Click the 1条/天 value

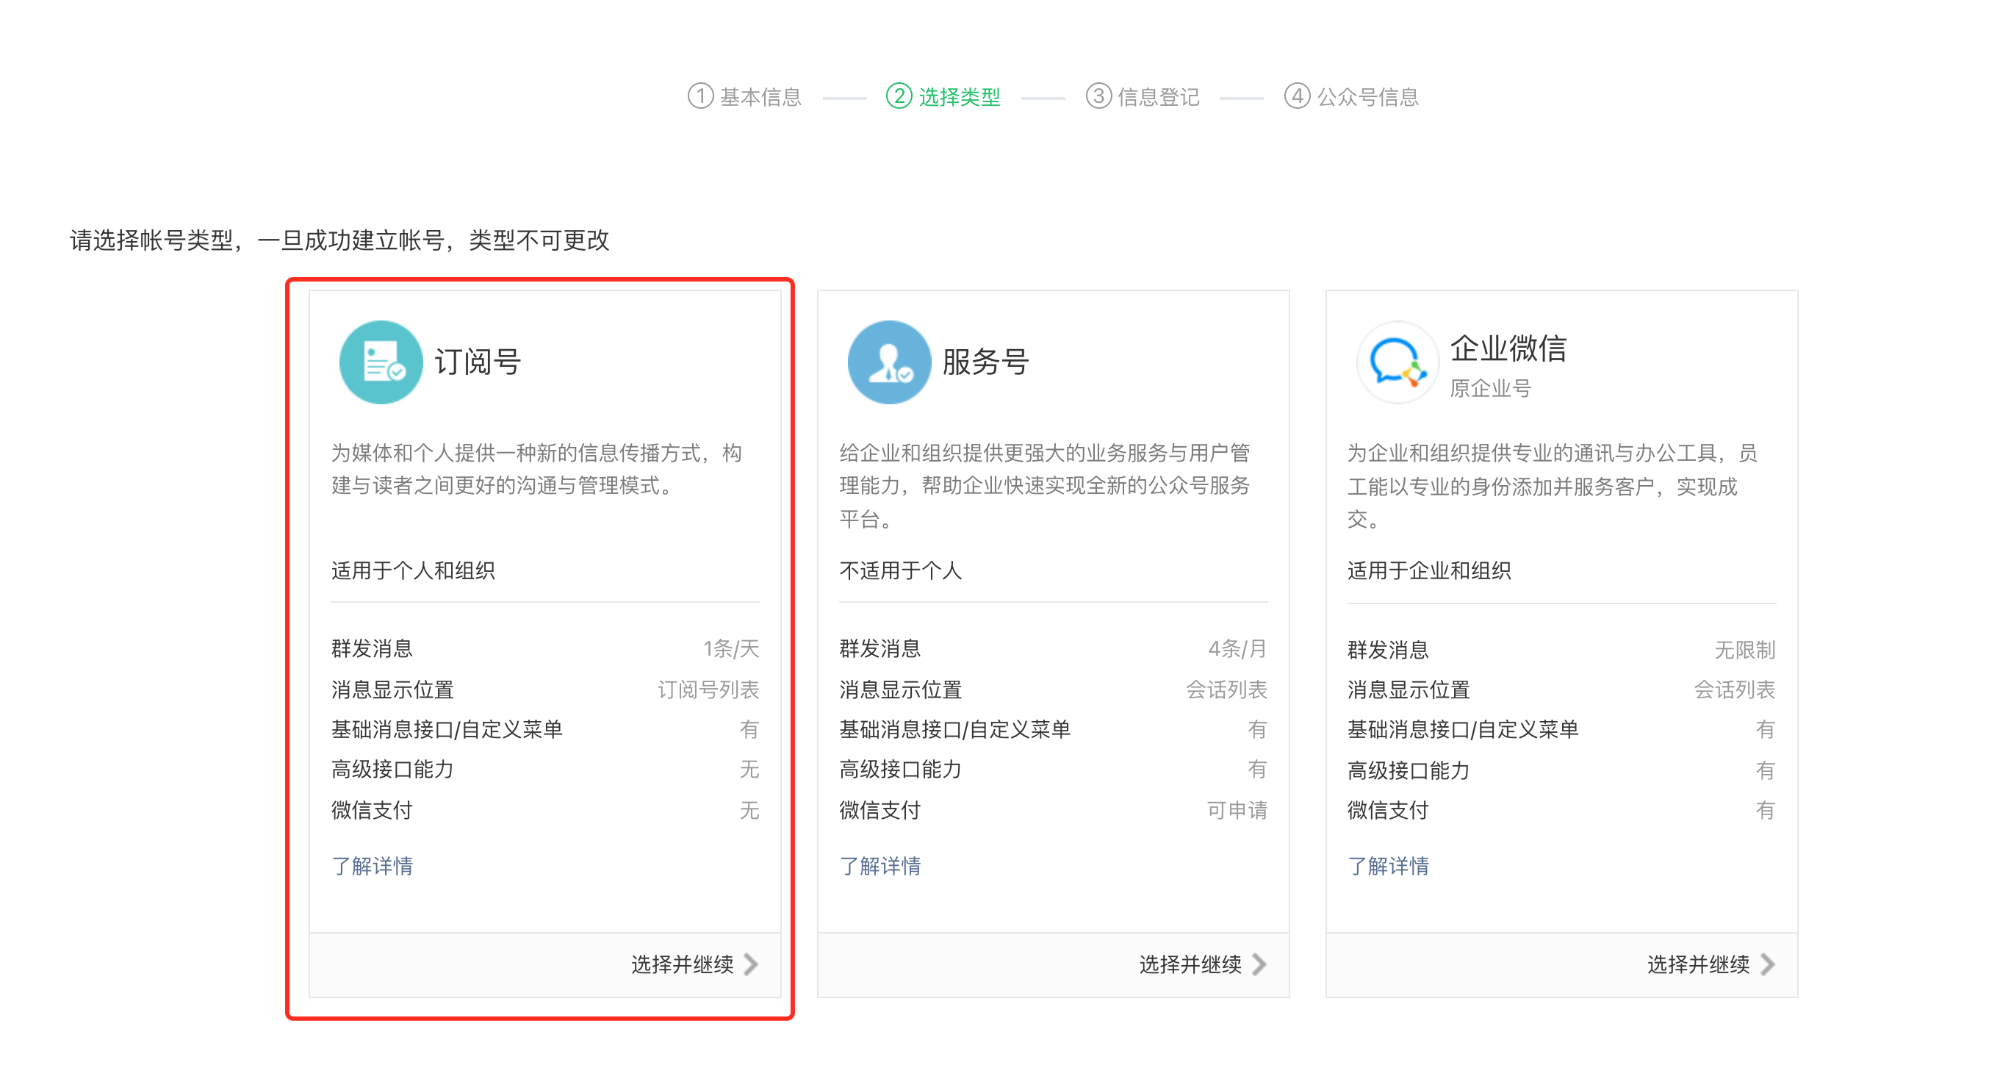pyautogui.click(x=731, y=649)
